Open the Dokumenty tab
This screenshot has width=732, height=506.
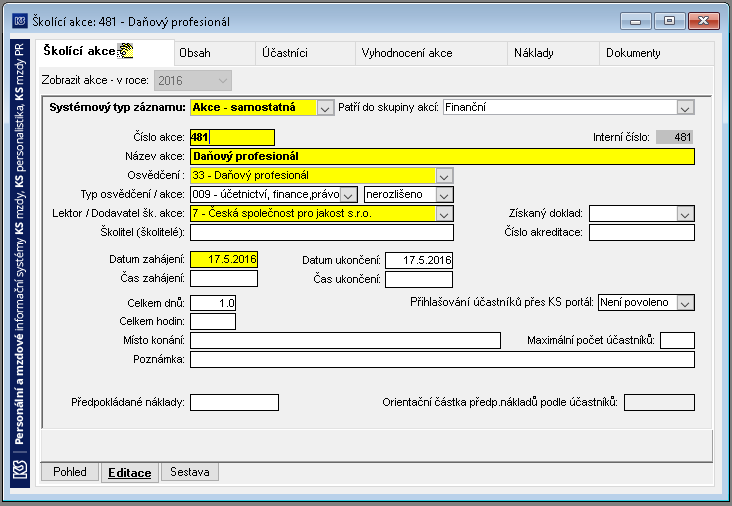click(x=656, y=53)
